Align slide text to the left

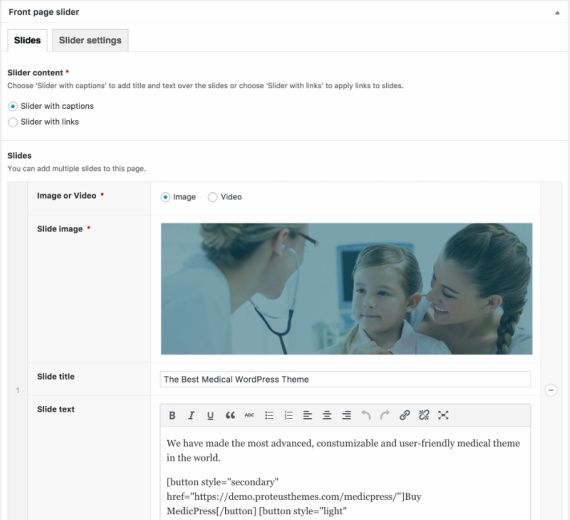coord(308,415)
